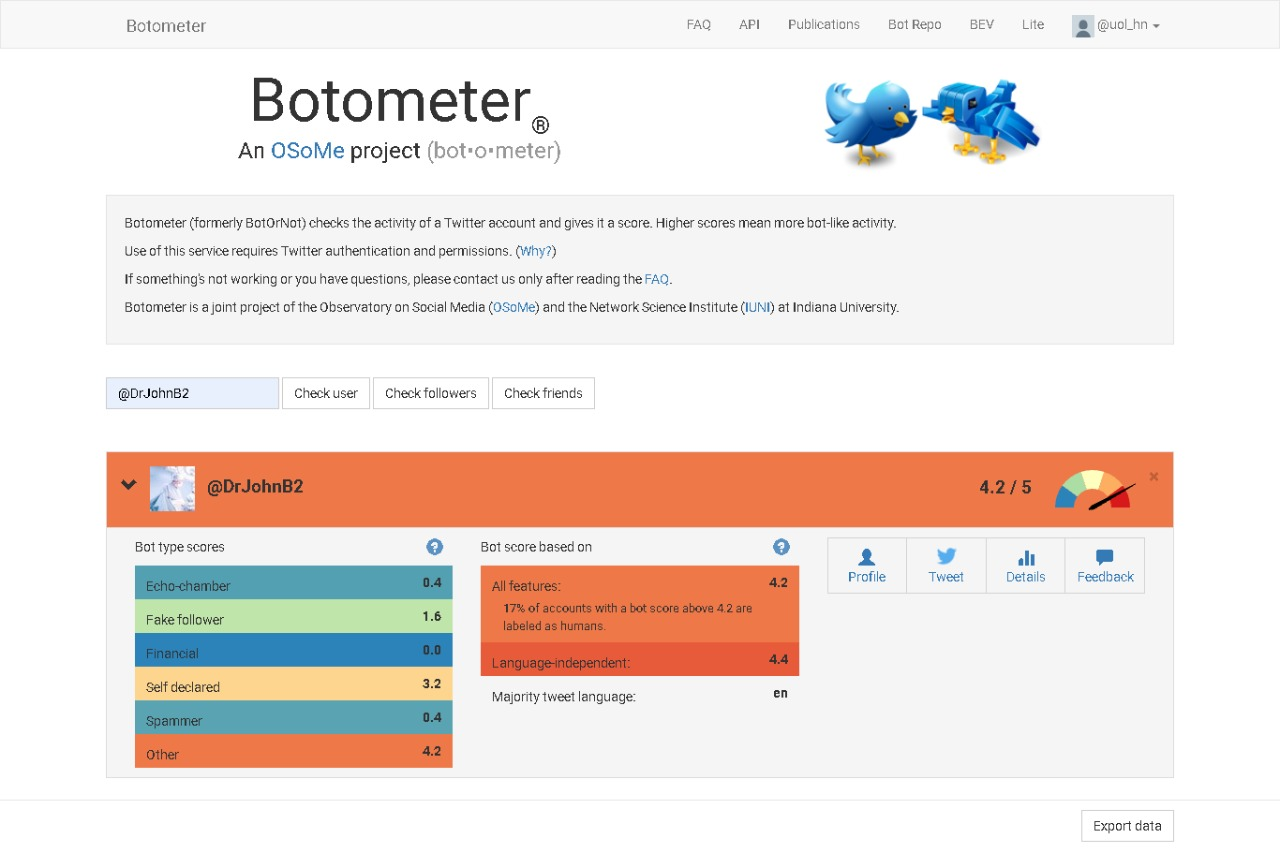
Task: Close the @DrJohnB2 result panel
Action: 1154,477
